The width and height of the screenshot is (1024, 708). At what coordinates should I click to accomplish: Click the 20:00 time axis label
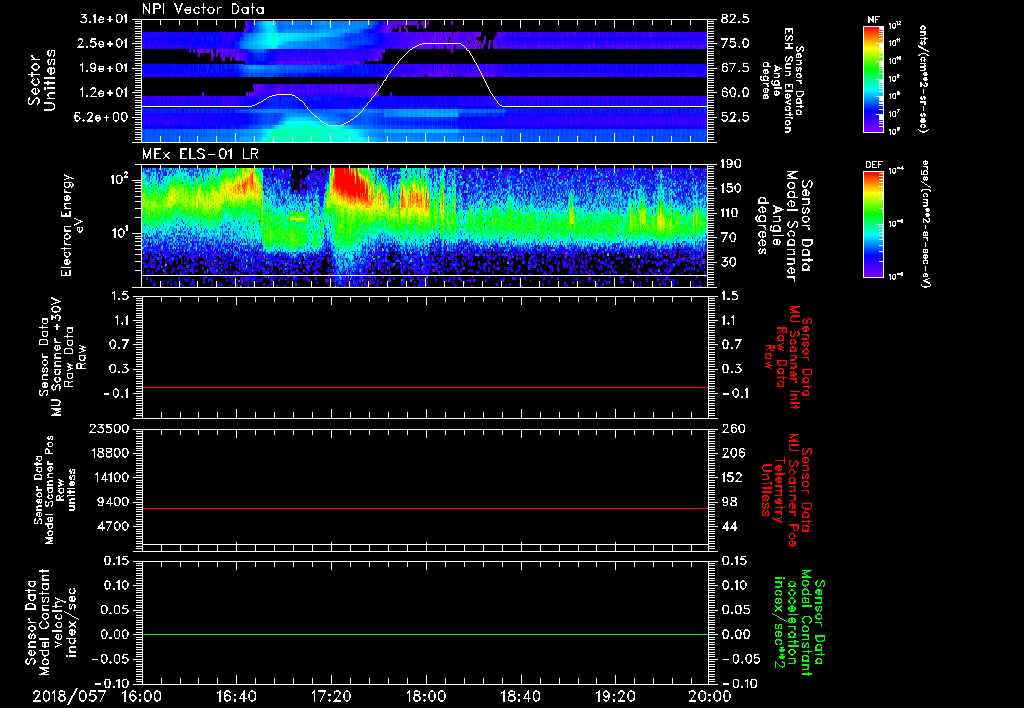[x=709, y=696]
